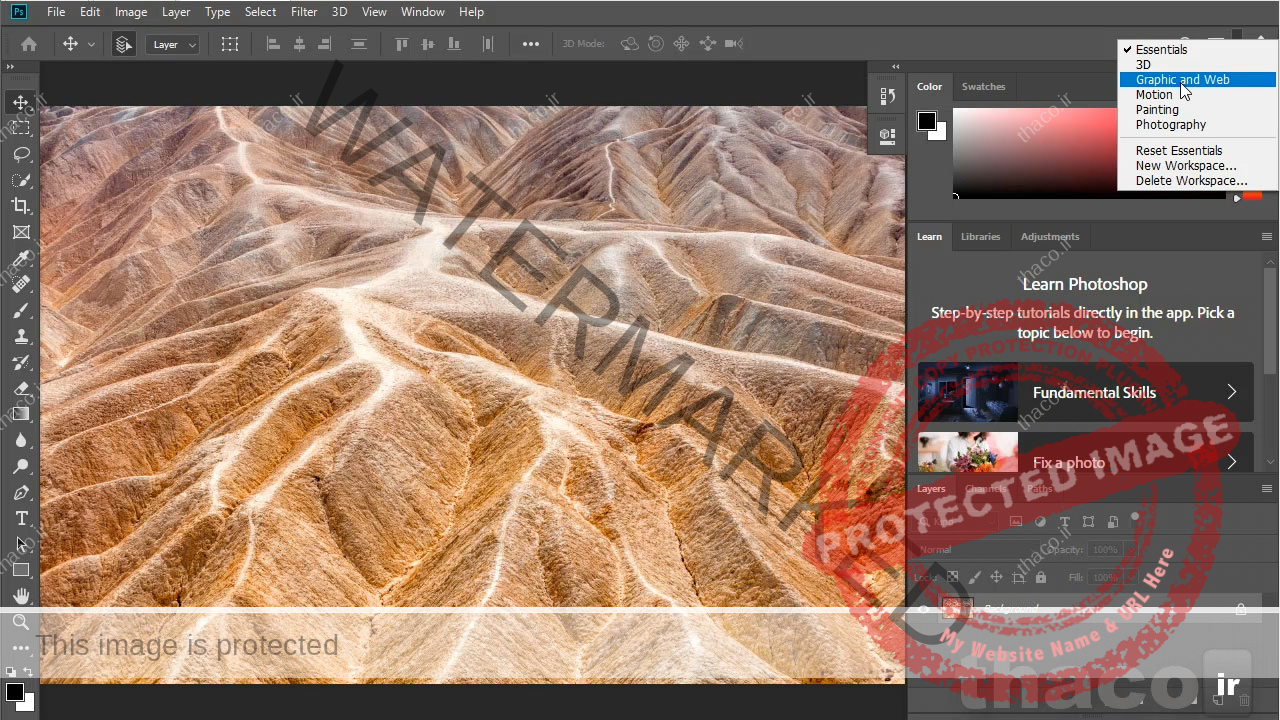Select the Pen tool
1280x720 pixels.
(x=21, y=492)
